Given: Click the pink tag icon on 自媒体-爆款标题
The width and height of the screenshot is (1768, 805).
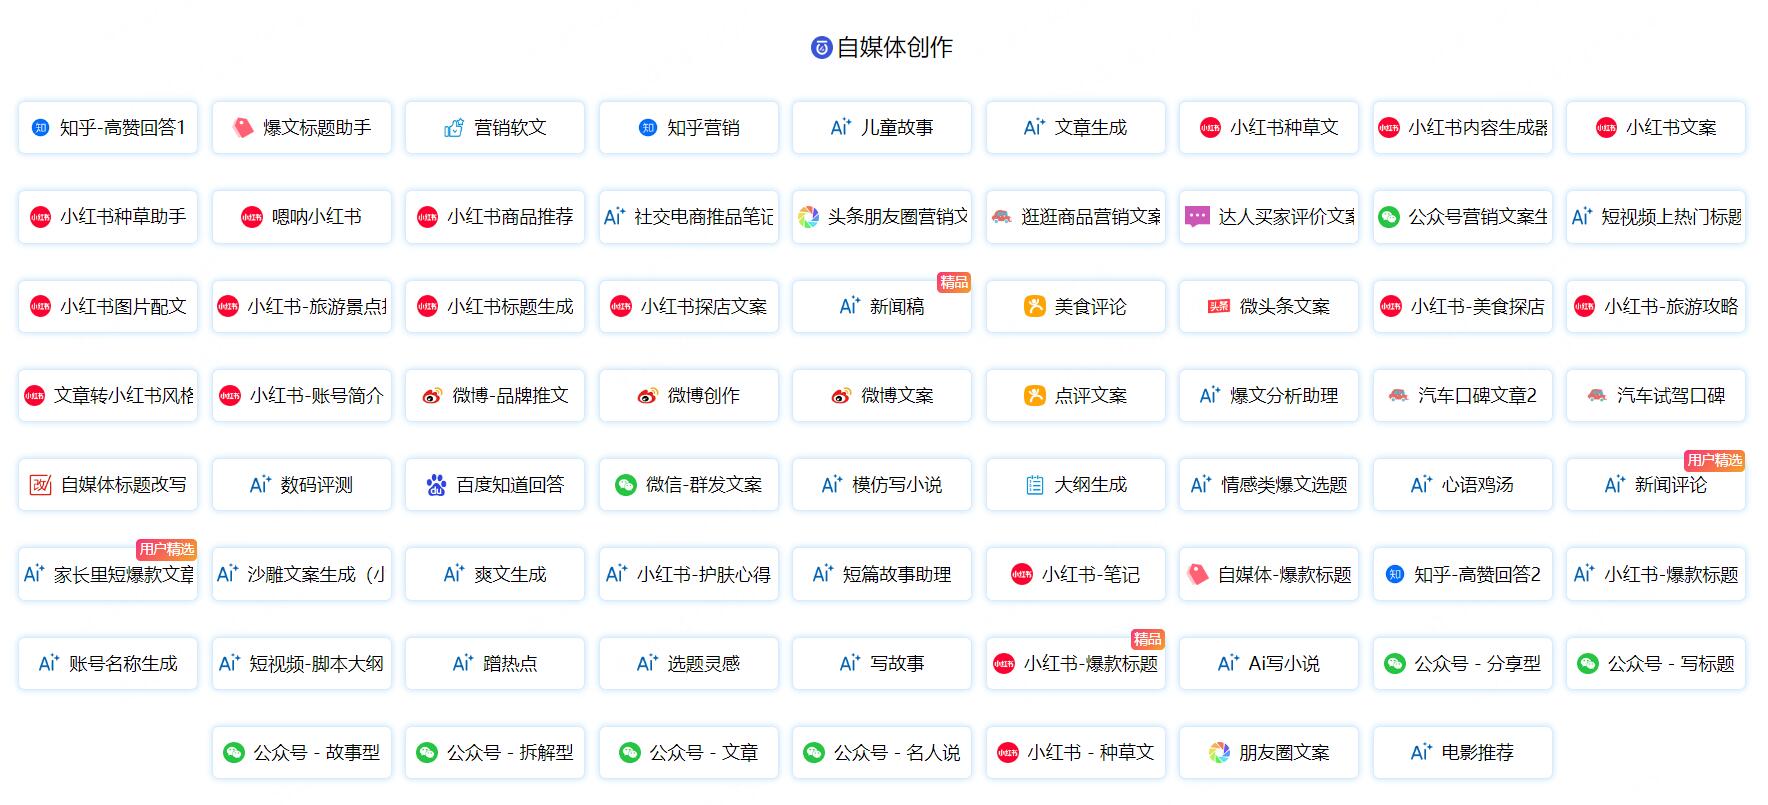Looking at the screenshot, I should 1197,574.
